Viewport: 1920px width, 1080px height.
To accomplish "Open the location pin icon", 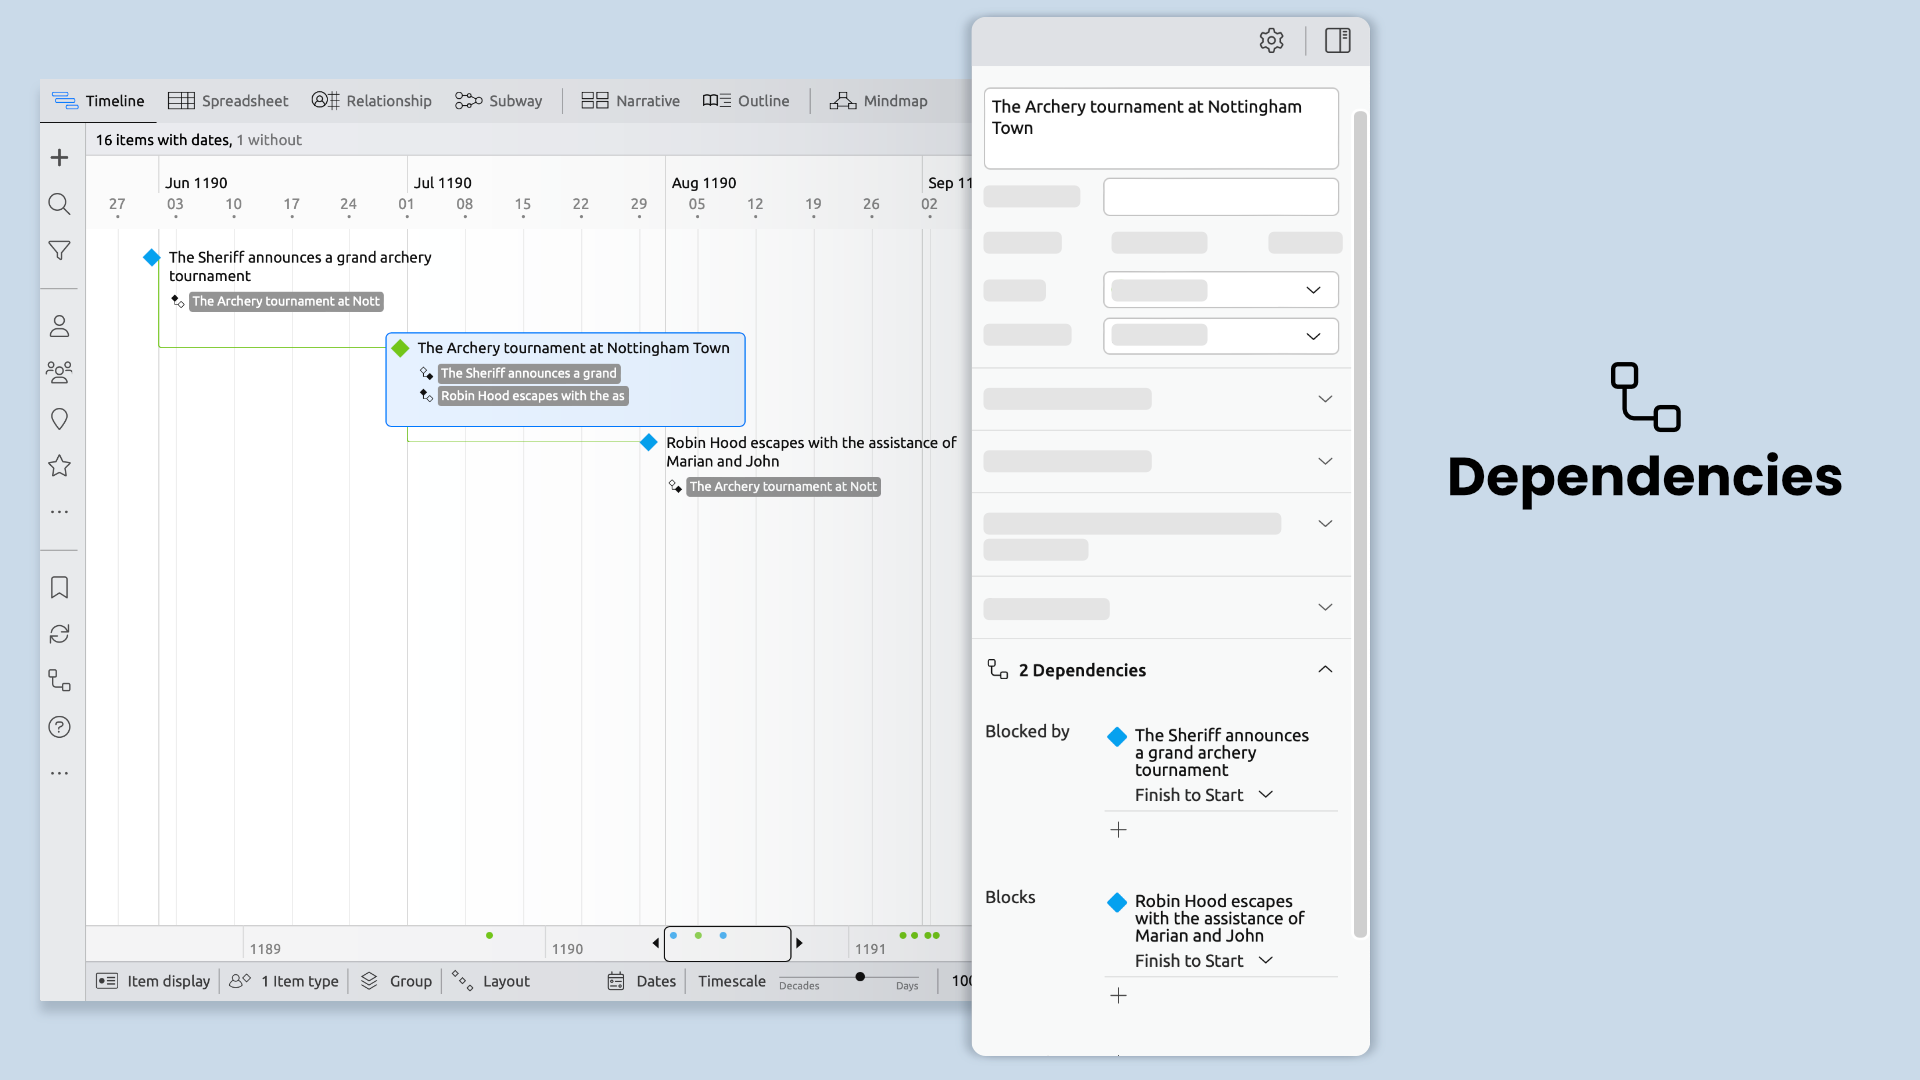I will [60, 419].
